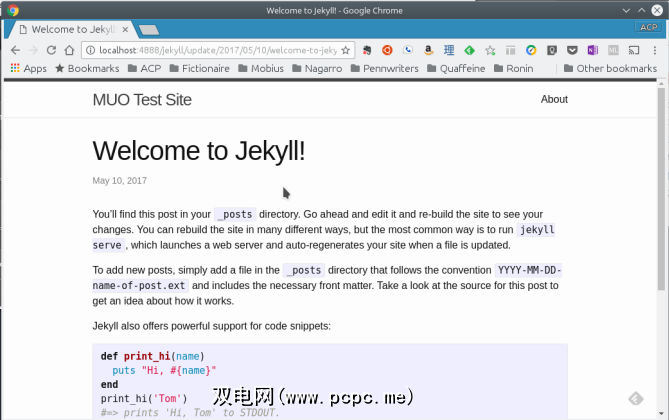Click the May 10, 2017 date
The image size is (669, 420).
119,181
